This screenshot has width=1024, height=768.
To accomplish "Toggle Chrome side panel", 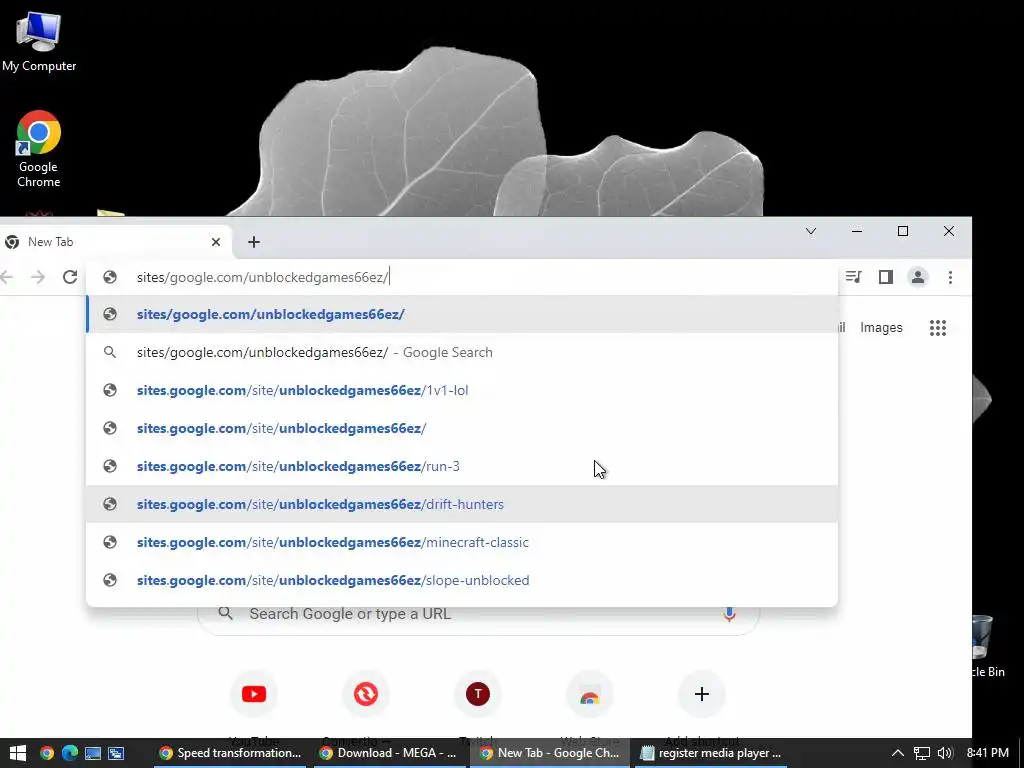I will pos(886,277).
